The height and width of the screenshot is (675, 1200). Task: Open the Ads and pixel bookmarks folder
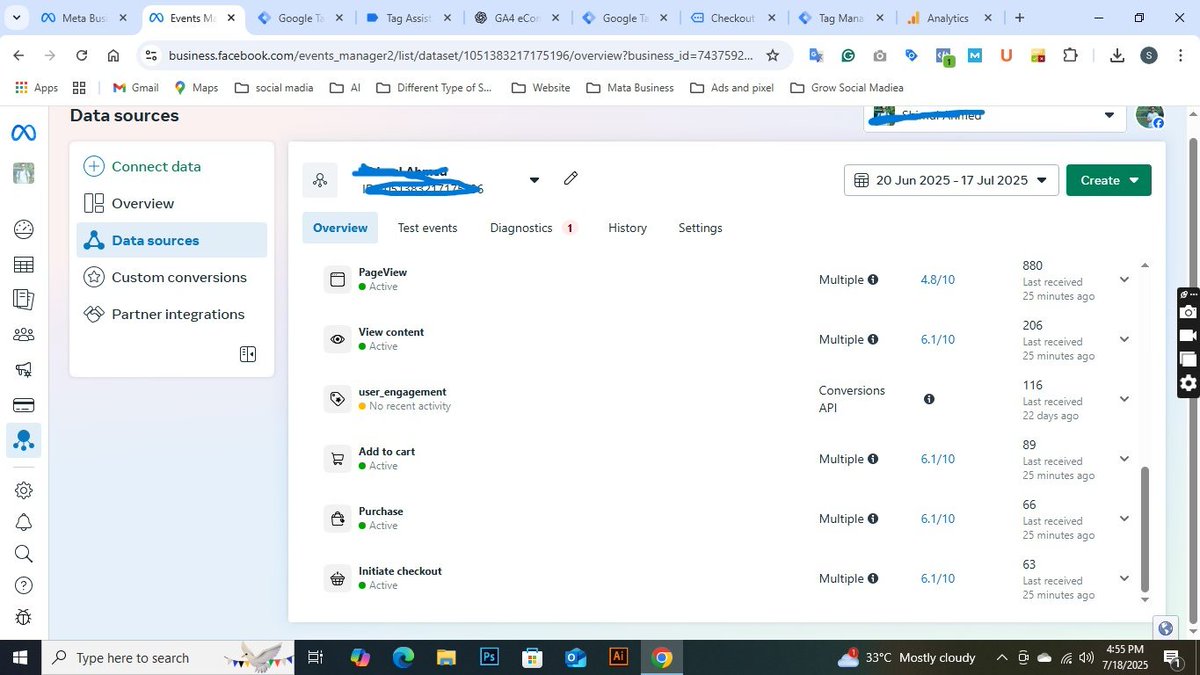point(732,88)
